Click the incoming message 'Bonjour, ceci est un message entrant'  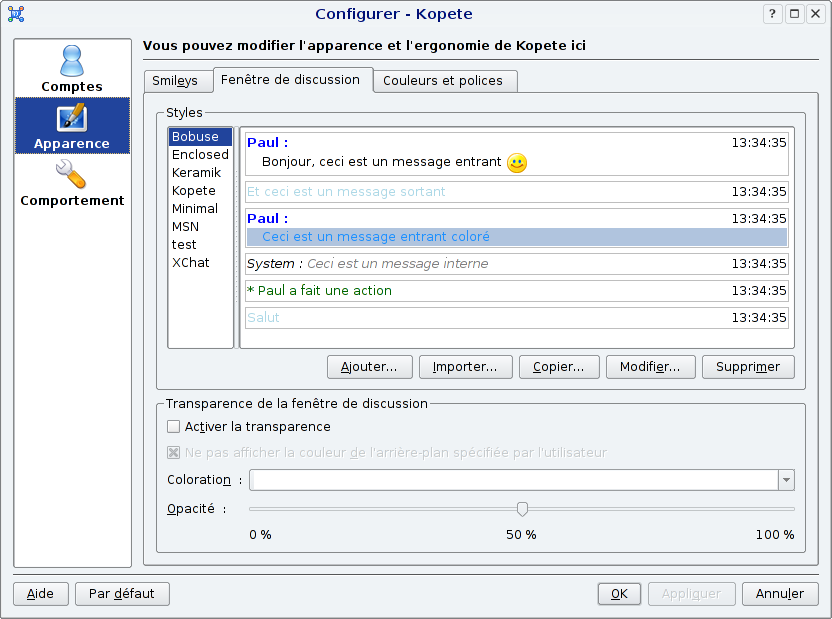click(382, 162)
